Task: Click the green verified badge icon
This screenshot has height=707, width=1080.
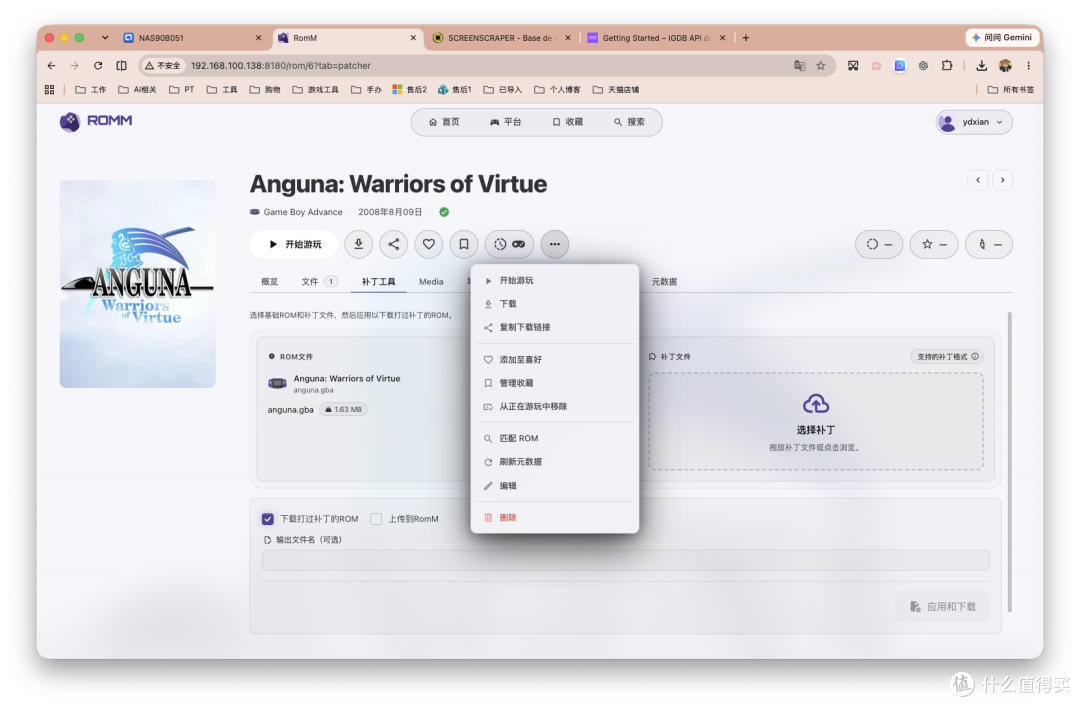Action: point(444,212)
